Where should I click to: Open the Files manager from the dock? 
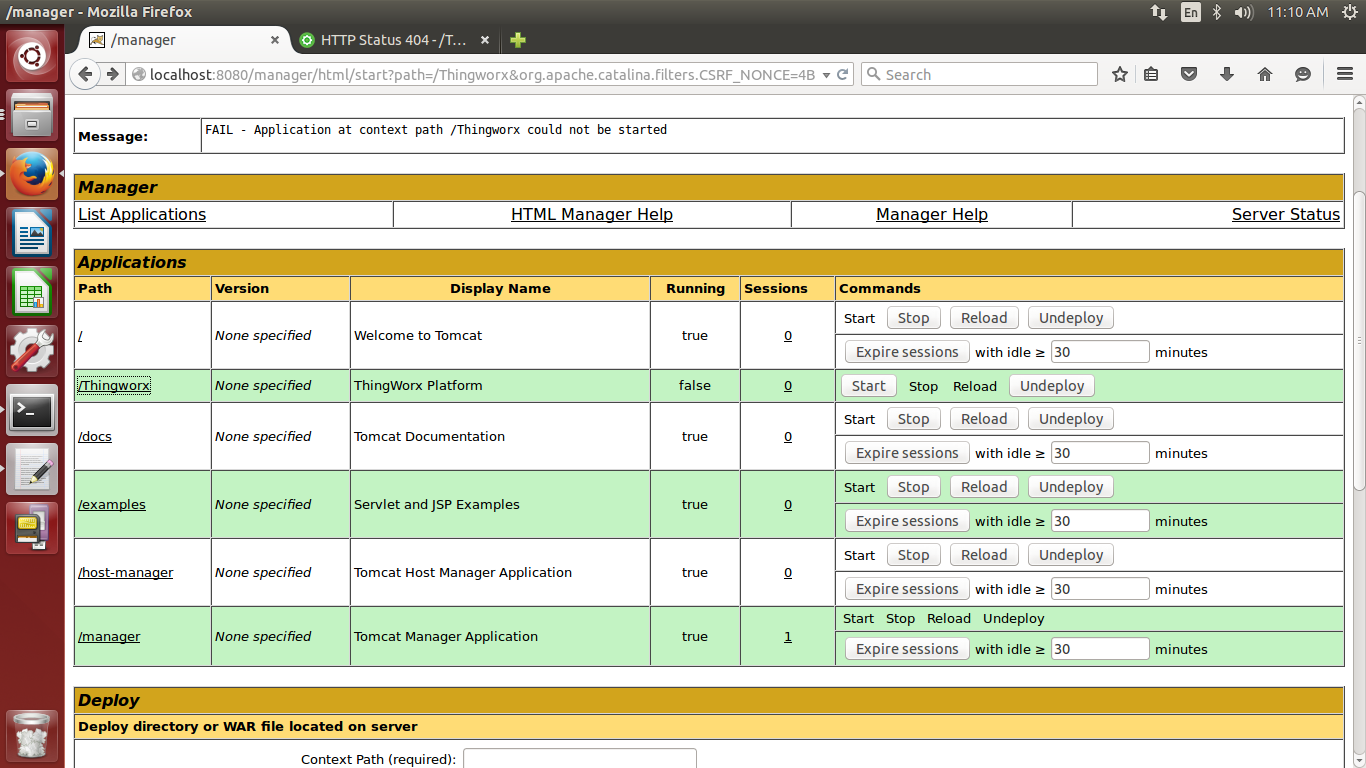click(32, 115)
